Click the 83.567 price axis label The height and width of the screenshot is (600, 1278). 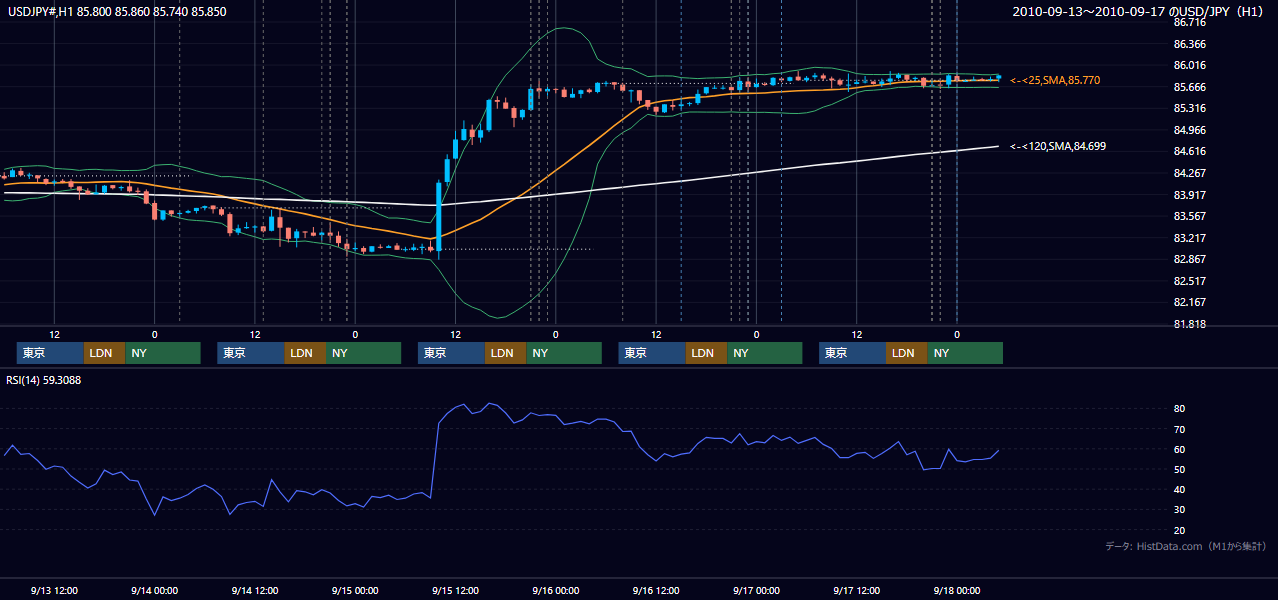pos(1188,216)
